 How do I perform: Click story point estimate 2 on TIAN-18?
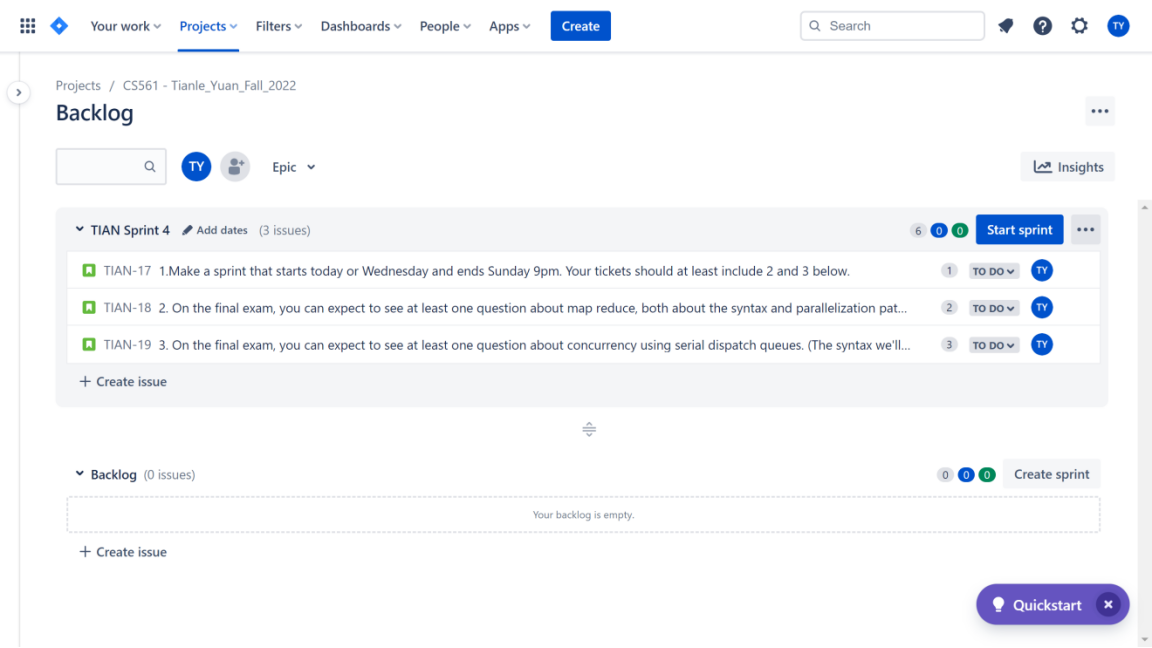coord(948,308)
